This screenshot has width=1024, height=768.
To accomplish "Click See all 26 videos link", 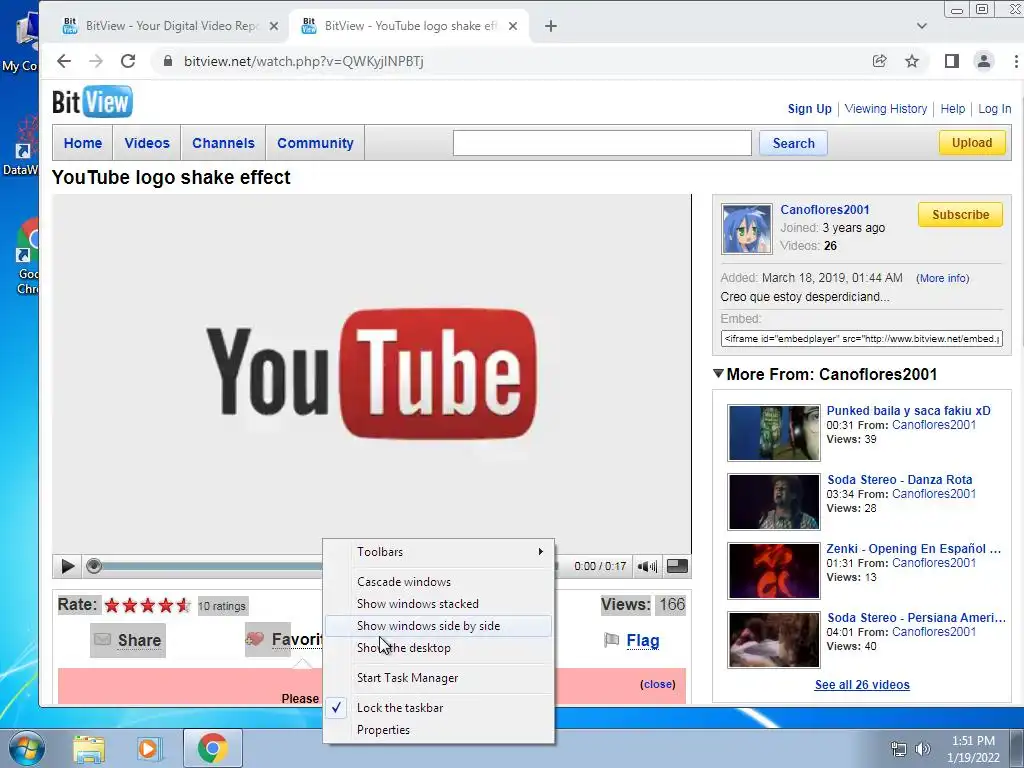I will pyautogui.click(x=862, y=684).
